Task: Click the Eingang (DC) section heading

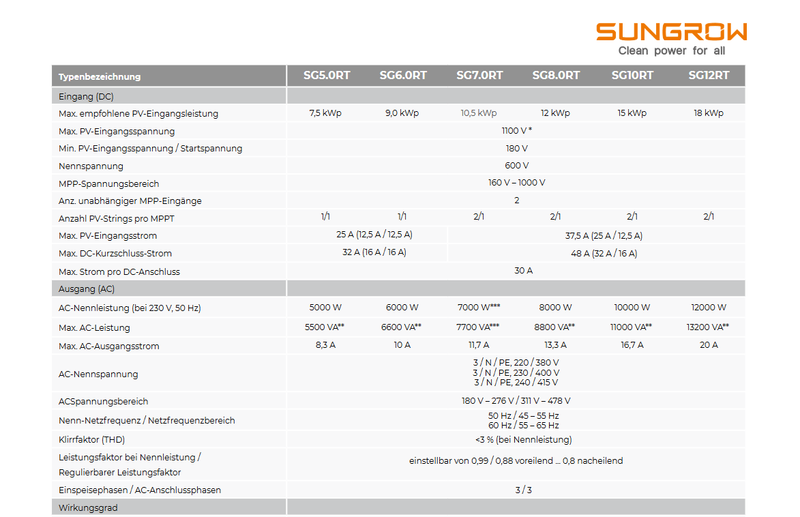Action: pyautogui.click(x=85, y=96)
